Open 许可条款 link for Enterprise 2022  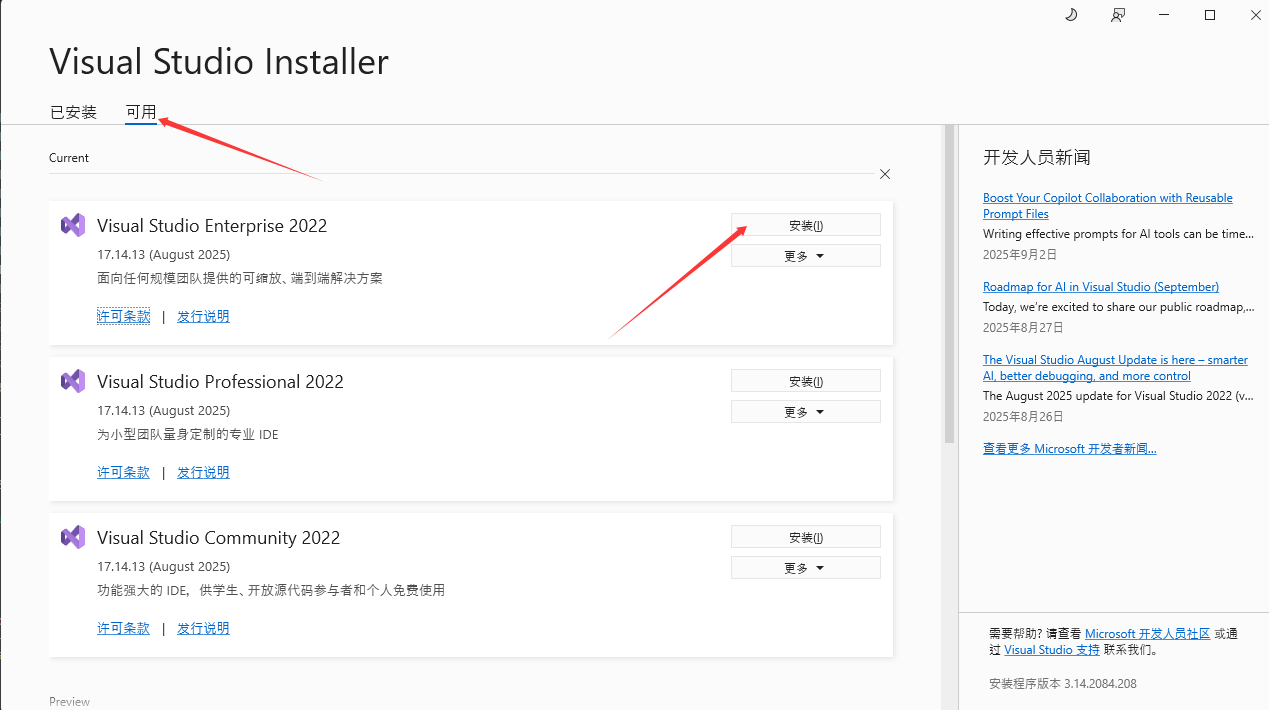(123, 316)
